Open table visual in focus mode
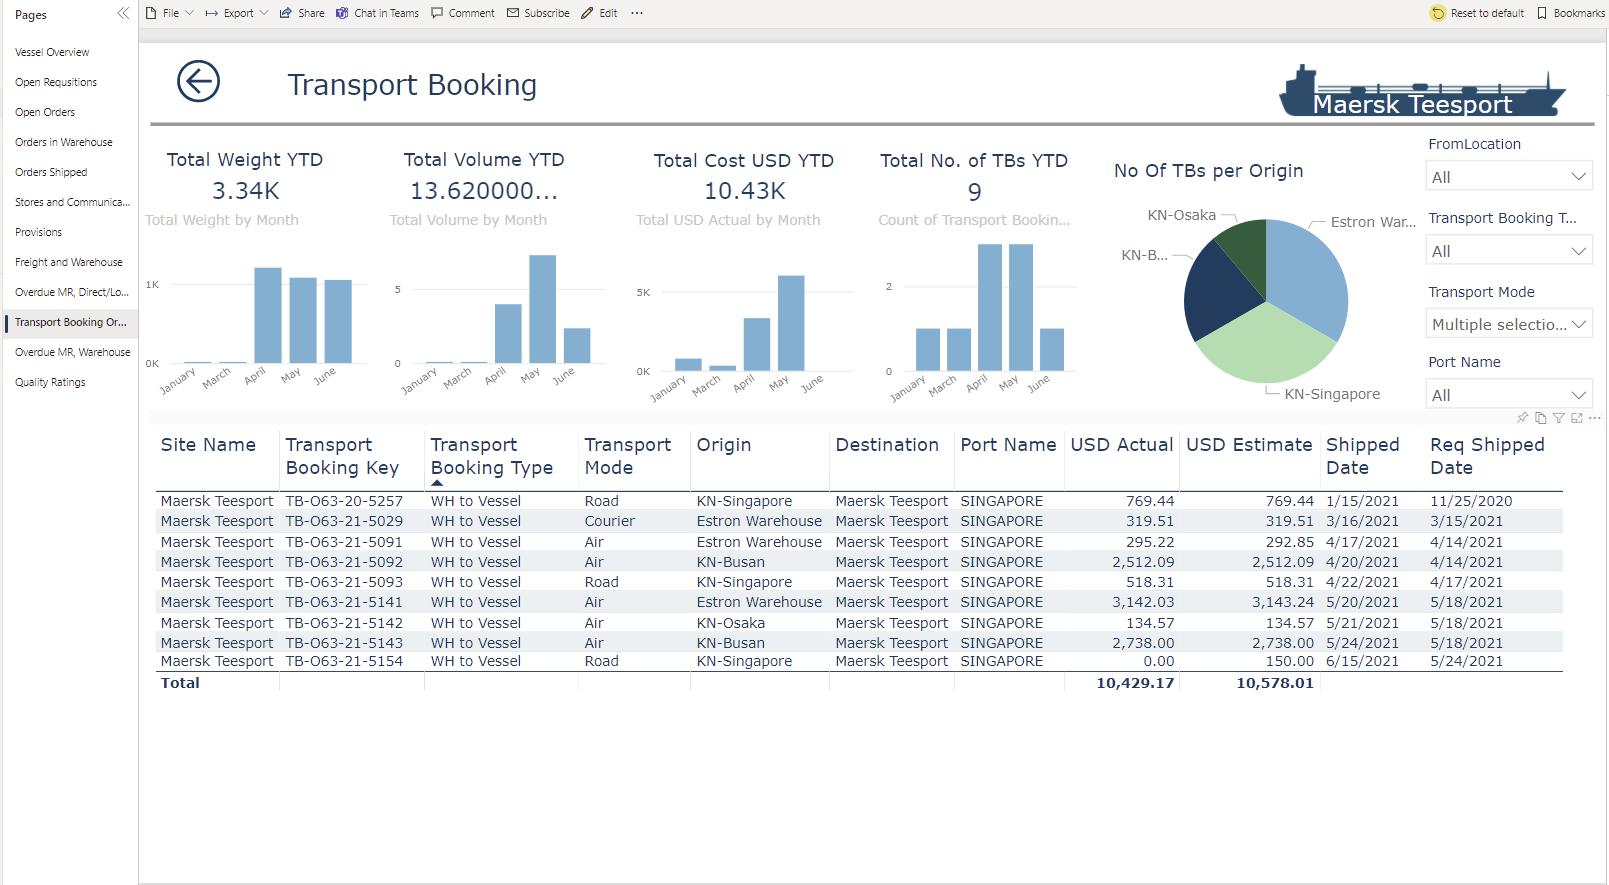Screen dimensions: 1609x885 1577,418
